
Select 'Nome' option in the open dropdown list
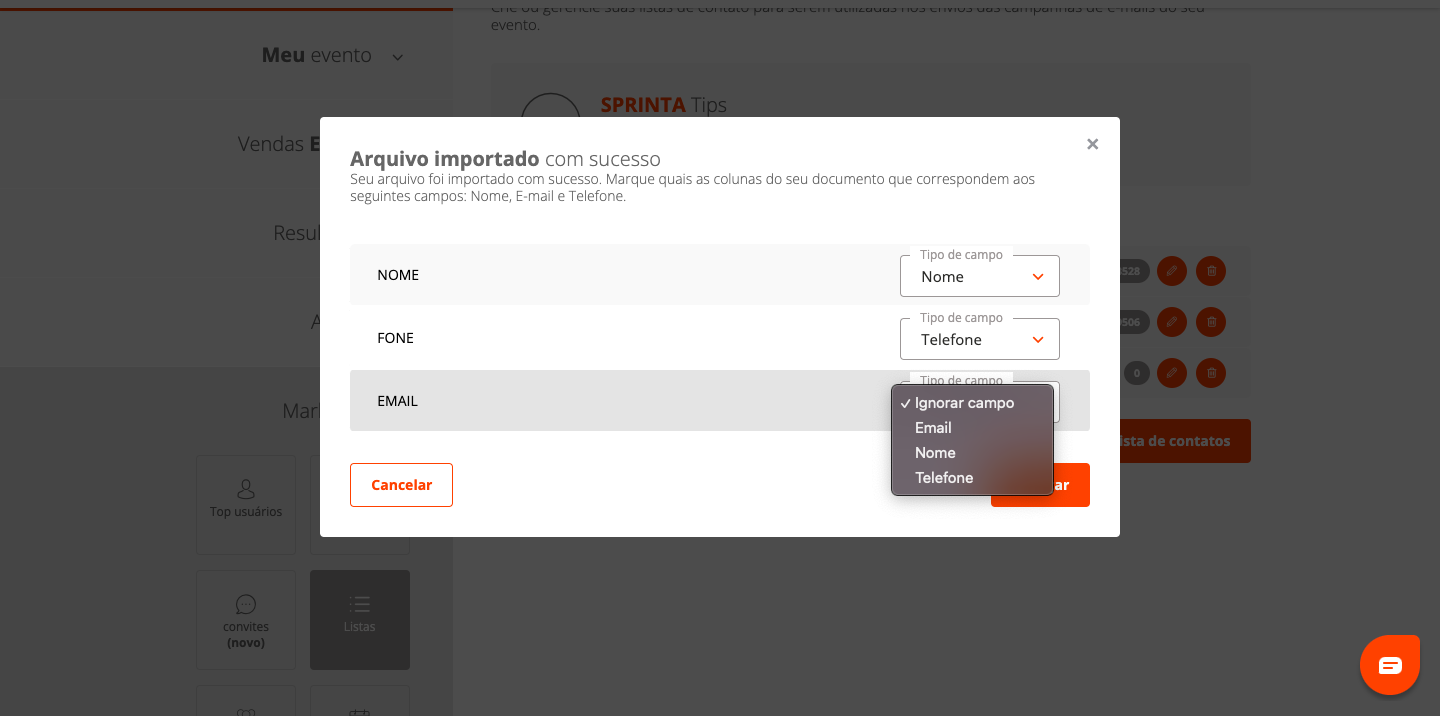[x=972, y=453]
